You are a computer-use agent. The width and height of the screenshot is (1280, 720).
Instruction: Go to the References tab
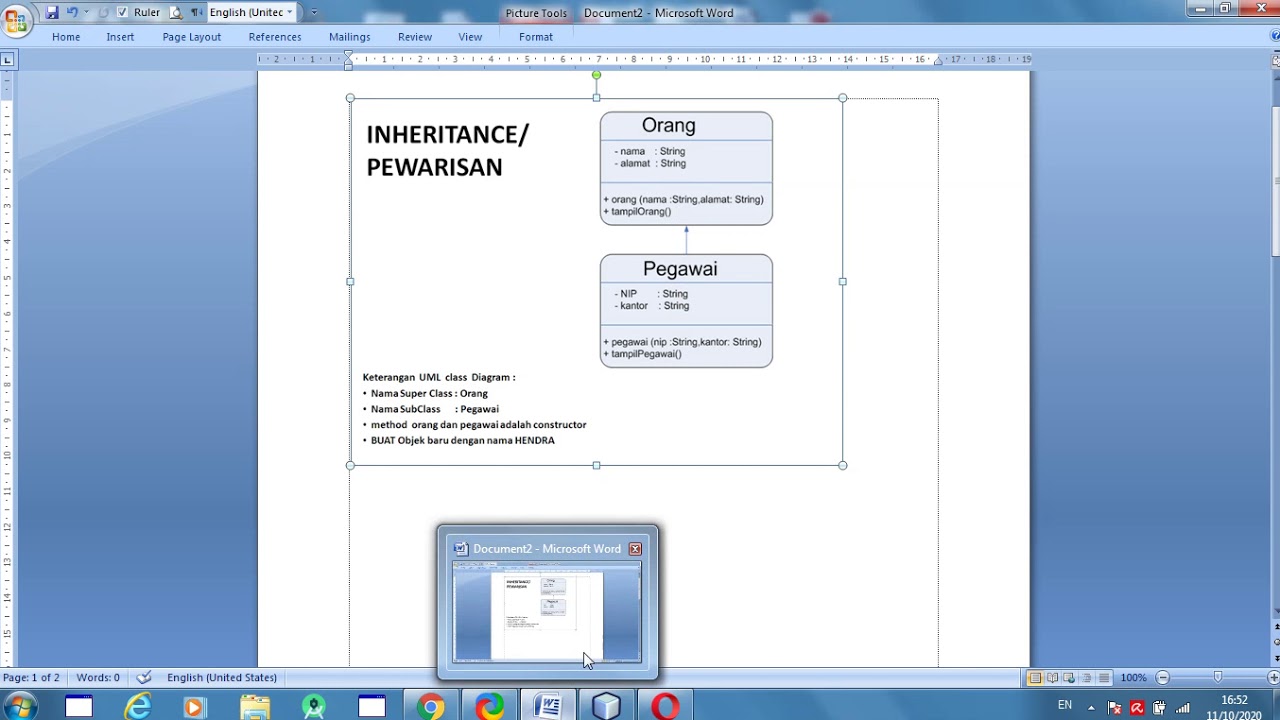coord(275,37)
